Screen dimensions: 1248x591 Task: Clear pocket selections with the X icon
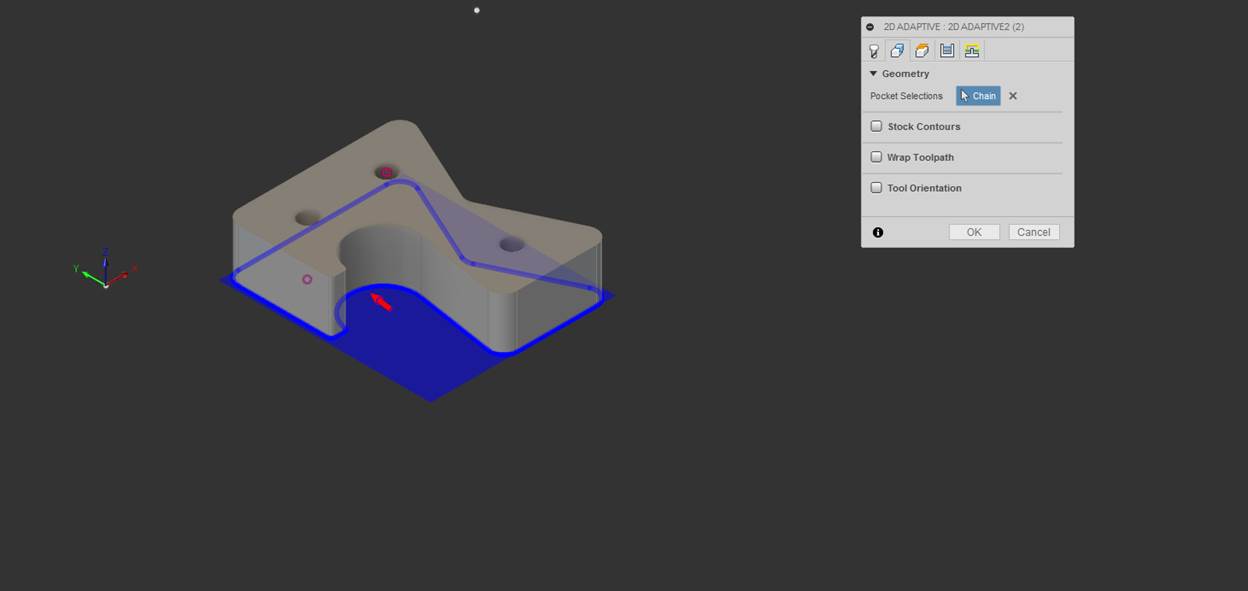click(x=1013, y=96)
